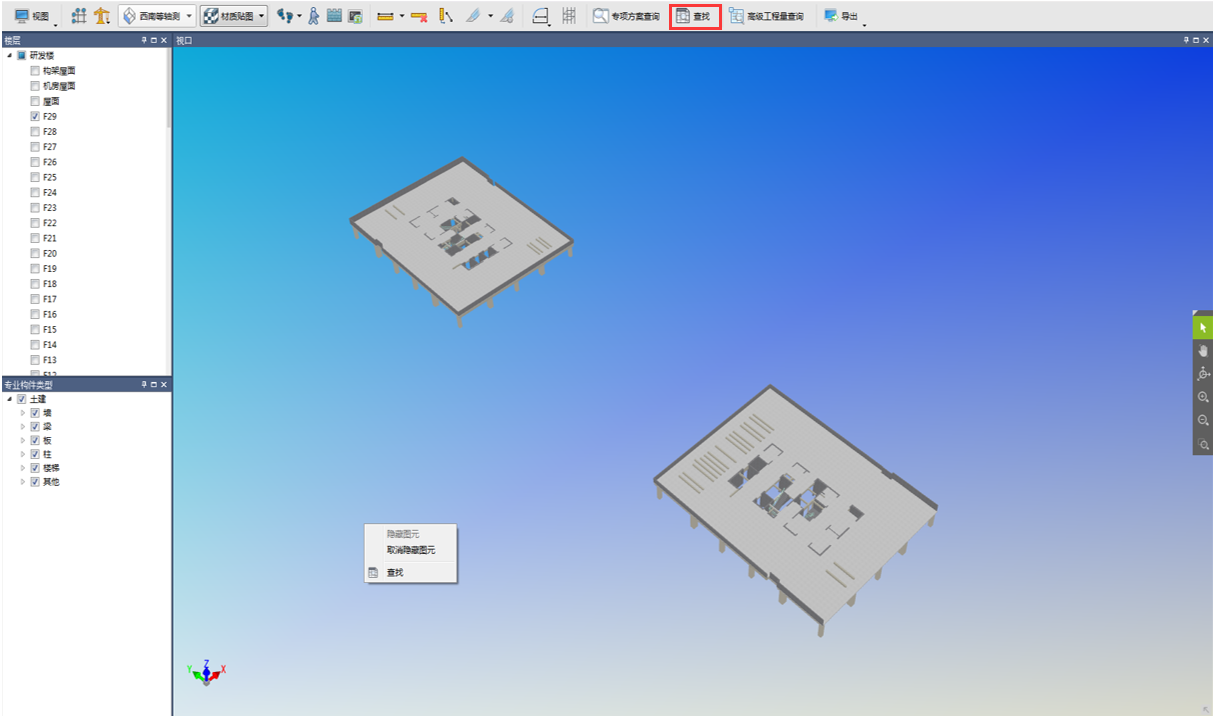The height and width of the screenshot is (716, 1213).
Task: Uncheck the 其他 component checkbox
Action: pyautogui.click(x=35, y=482)
